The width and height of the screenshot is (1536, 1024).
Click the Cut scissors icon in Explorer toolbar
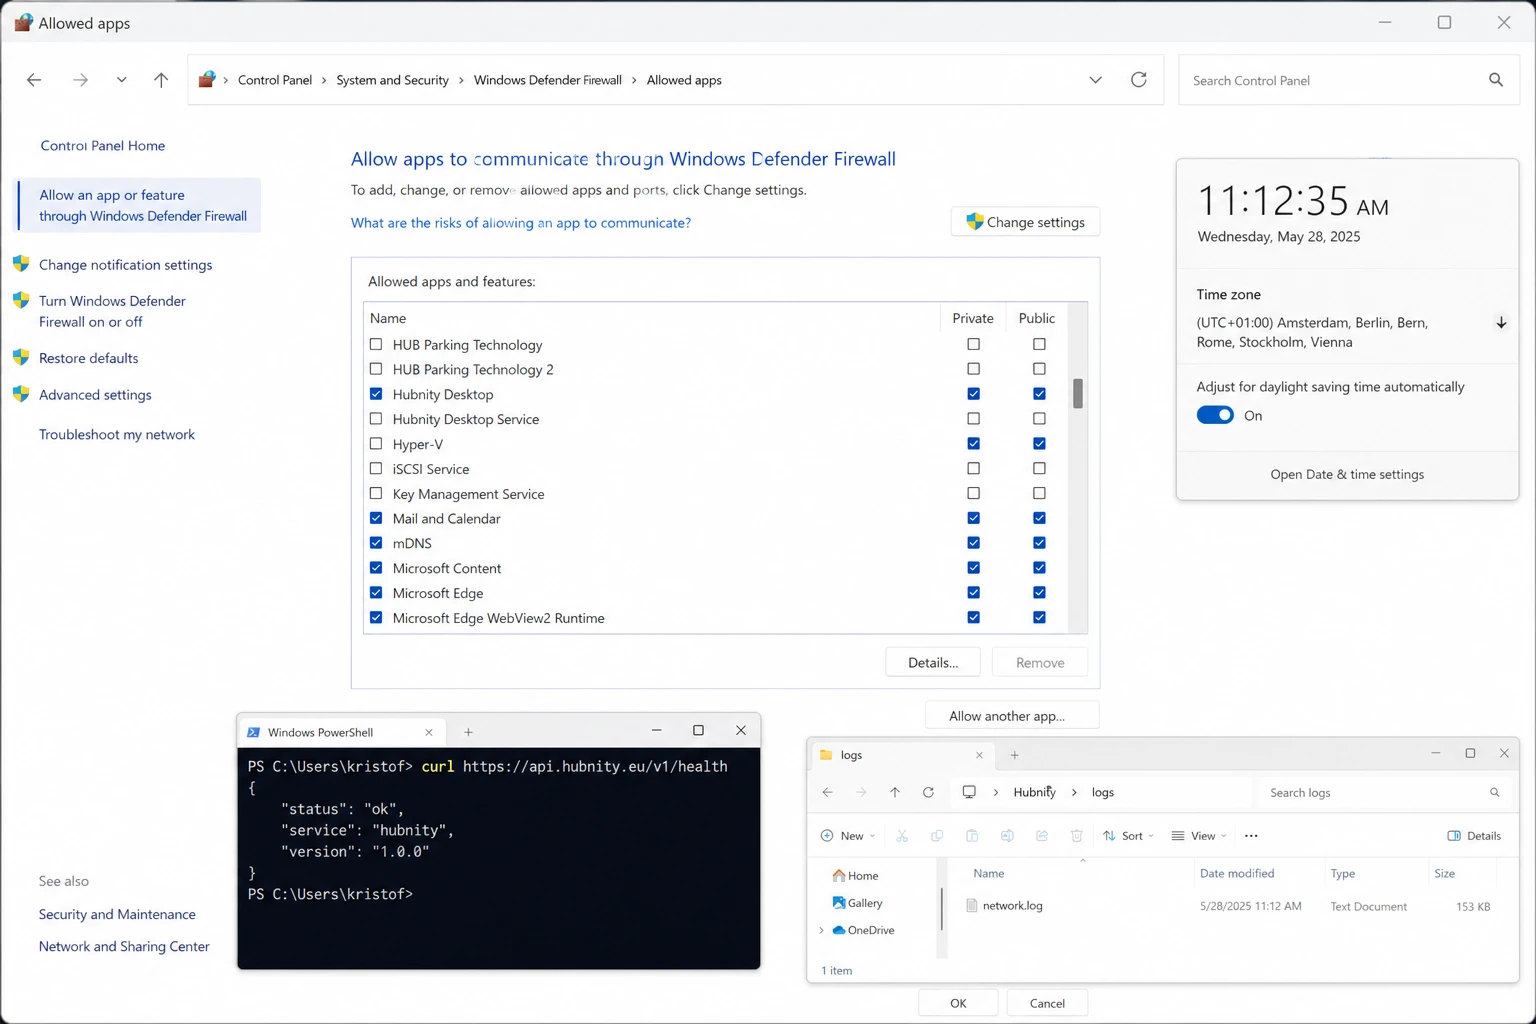click(x=902, y=836)
